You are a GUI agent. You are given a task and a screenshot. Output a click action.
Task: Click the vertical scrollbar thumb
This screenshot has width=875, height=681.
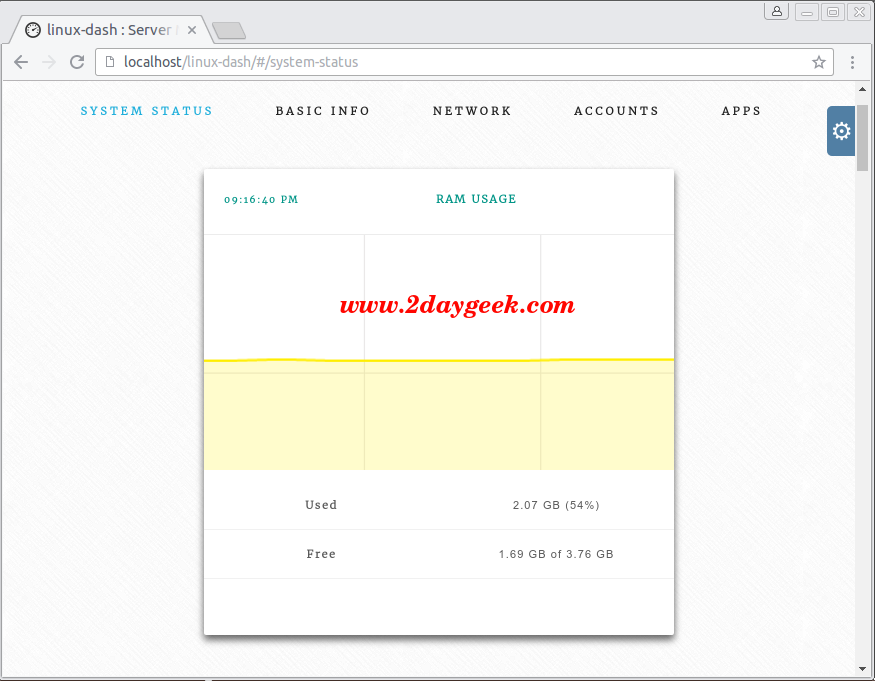[862, 138]
